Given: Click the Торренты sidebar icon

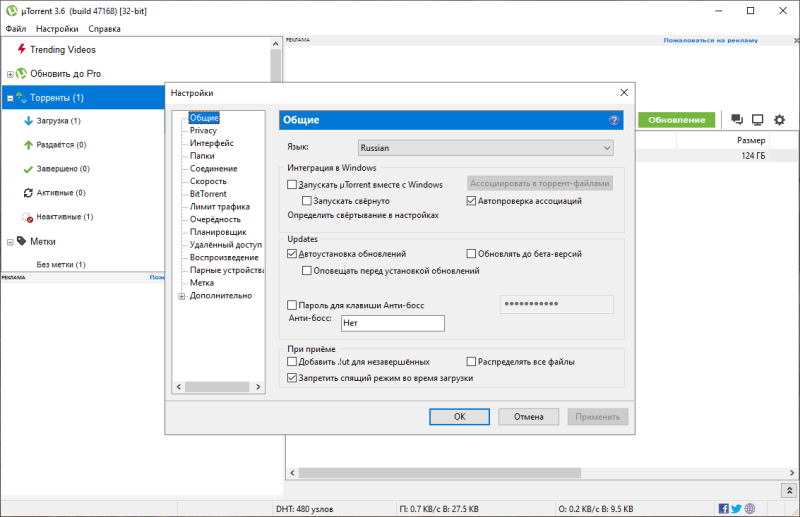Looking at the screenshot, I should pos(21,97).
